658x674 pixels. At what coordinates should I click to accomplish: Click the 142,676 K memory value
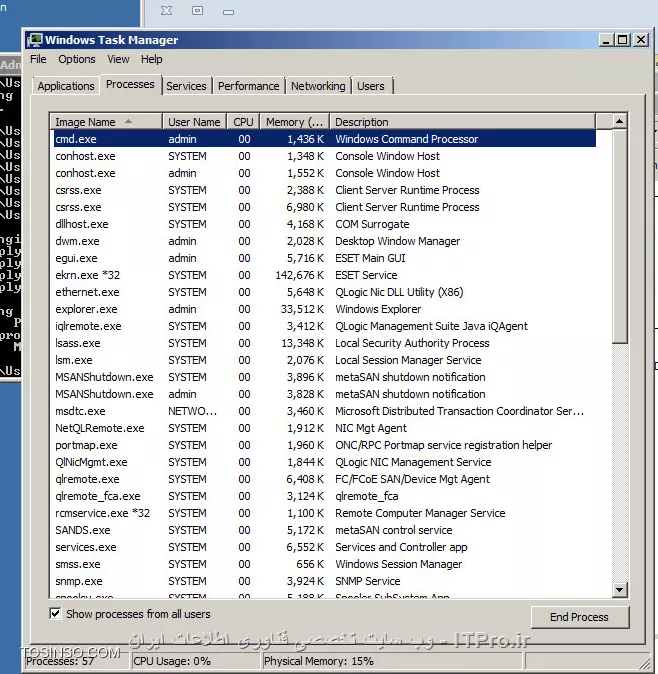pyautogui.click(x=300, y=275)
